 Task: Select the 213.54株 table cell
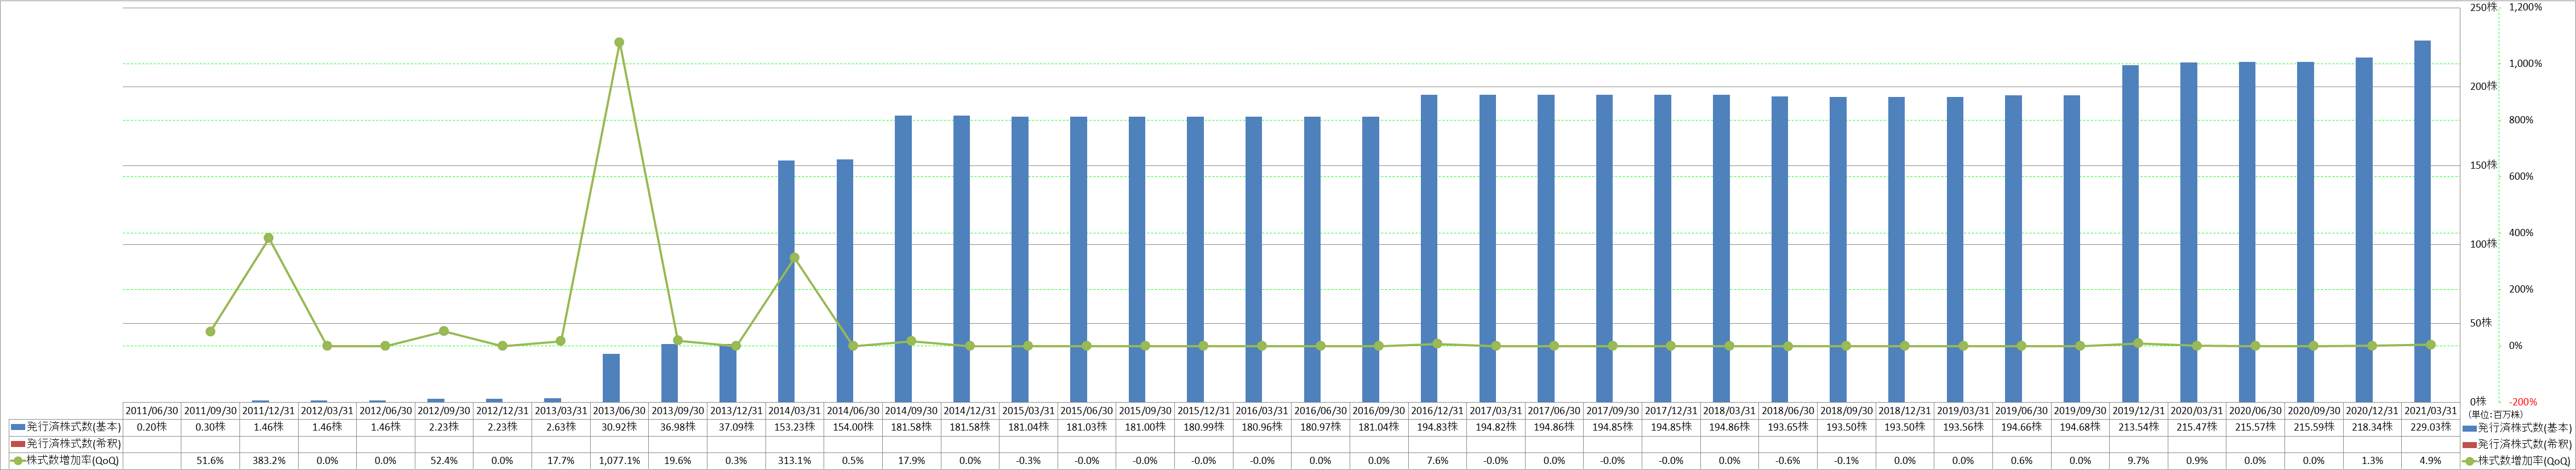point(2139,427)
